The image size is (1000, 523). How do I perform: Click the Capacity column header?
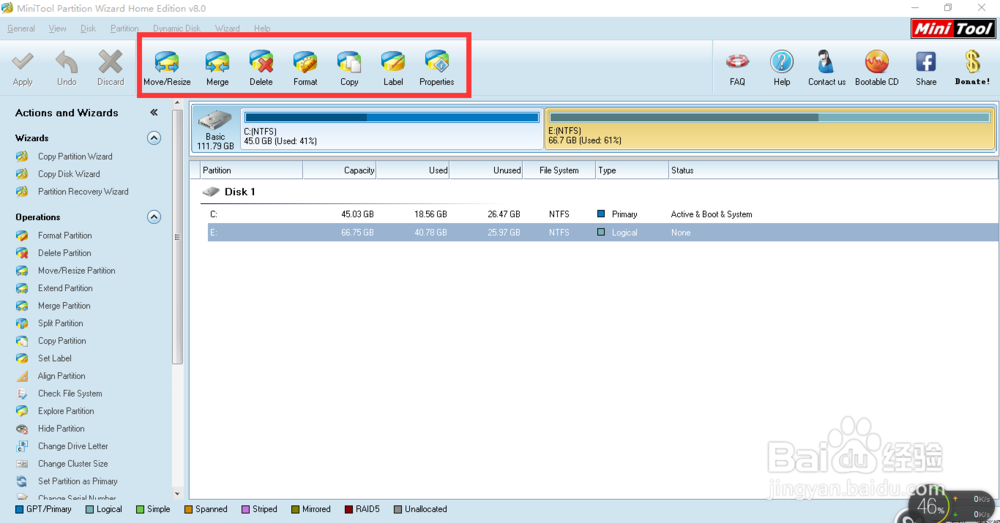tap(339, 170)
